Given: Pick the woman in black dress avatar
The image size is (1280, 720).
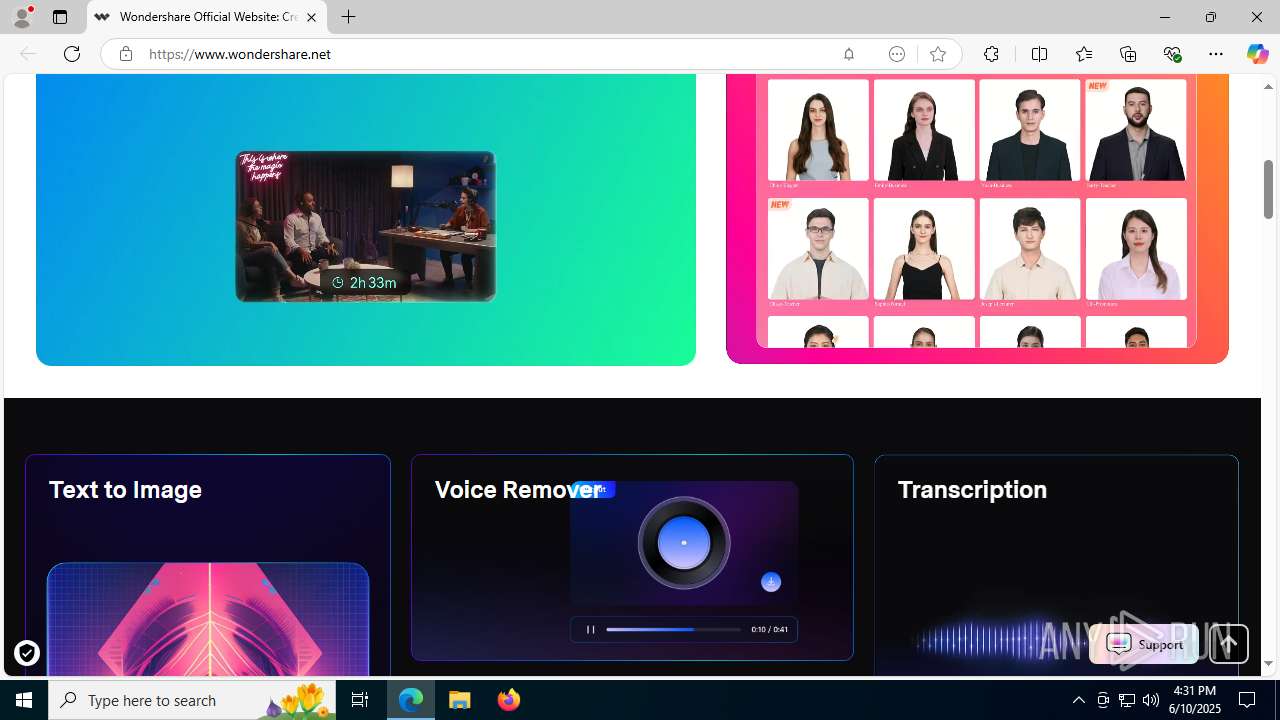Looking at the screenshot, I should click(924, 248).
